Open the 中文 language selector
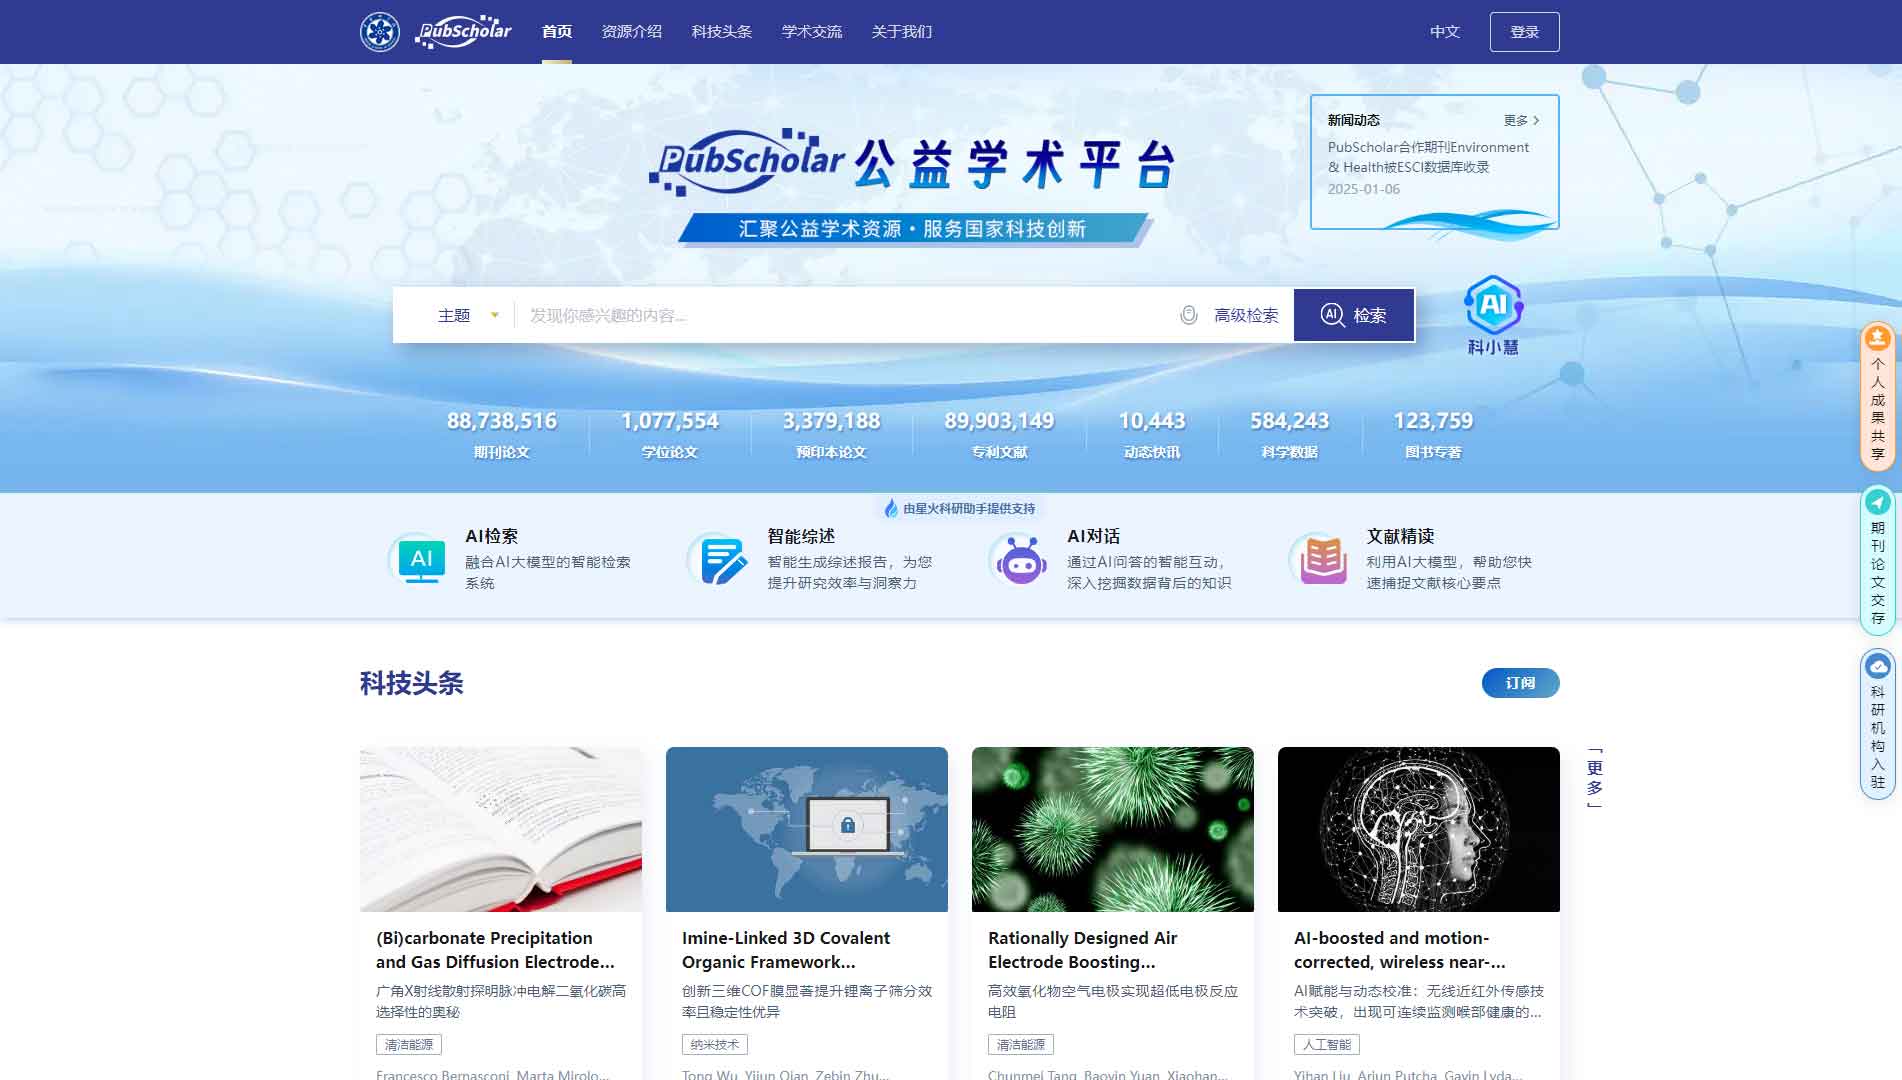1902x1080 pixels. click(1445, 32)
